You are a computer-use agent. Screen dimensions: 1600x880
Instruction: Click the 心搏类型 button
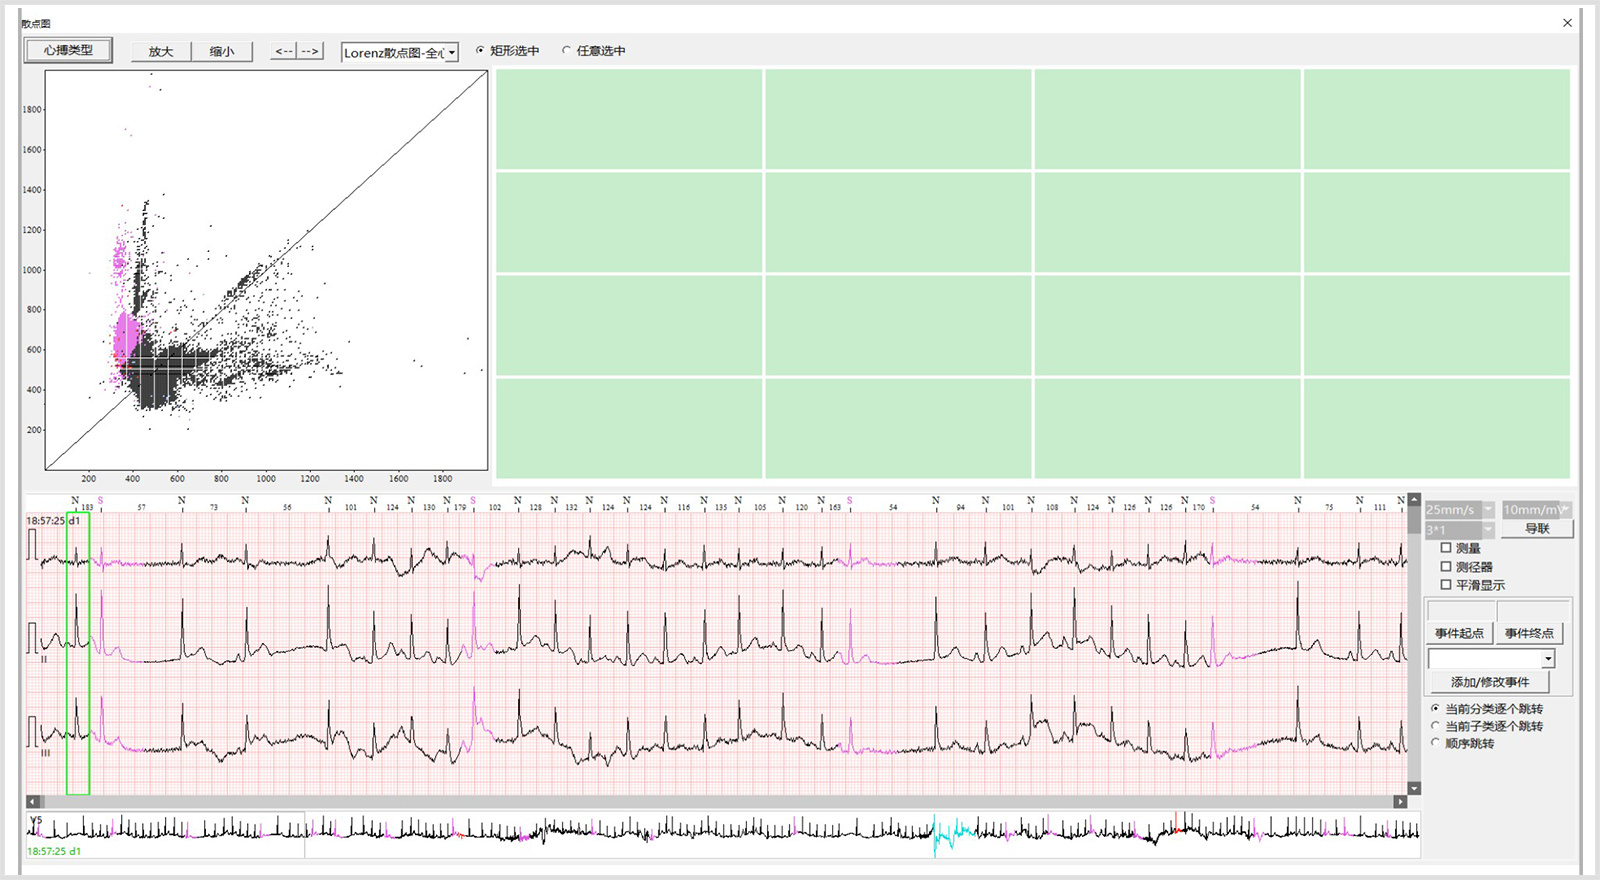pyautogui.click(x=68, y=50)
